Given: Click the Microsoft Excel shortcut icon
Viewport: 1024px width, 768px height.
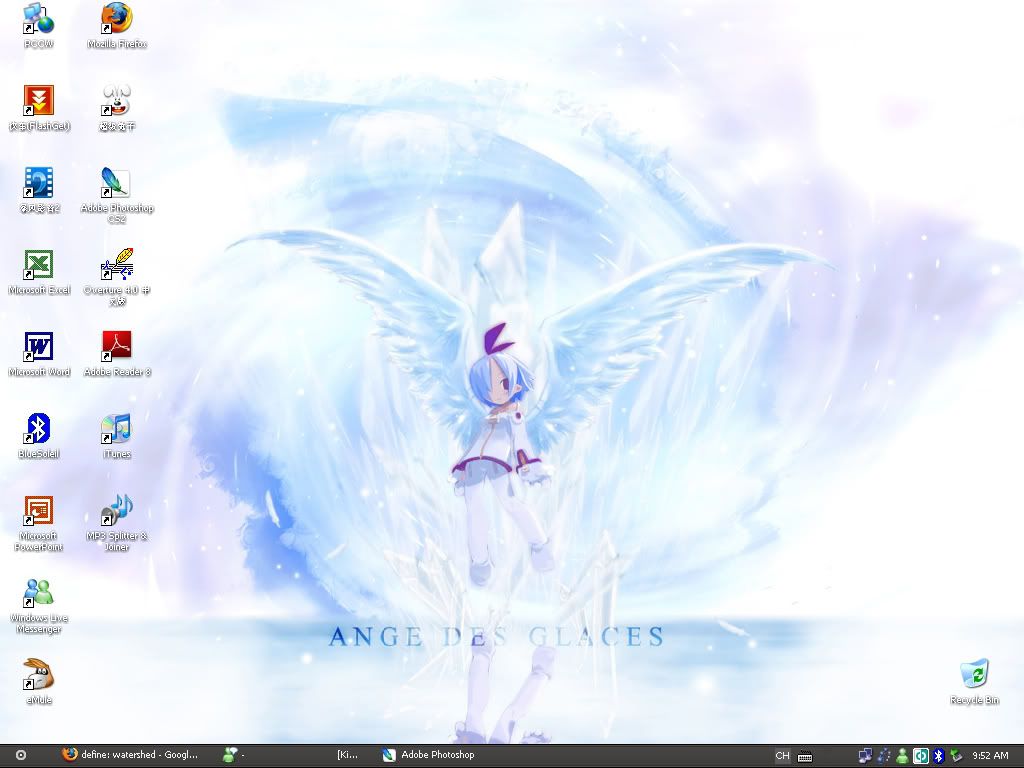Looking at the screenshot, I should (x=39, y=266).
